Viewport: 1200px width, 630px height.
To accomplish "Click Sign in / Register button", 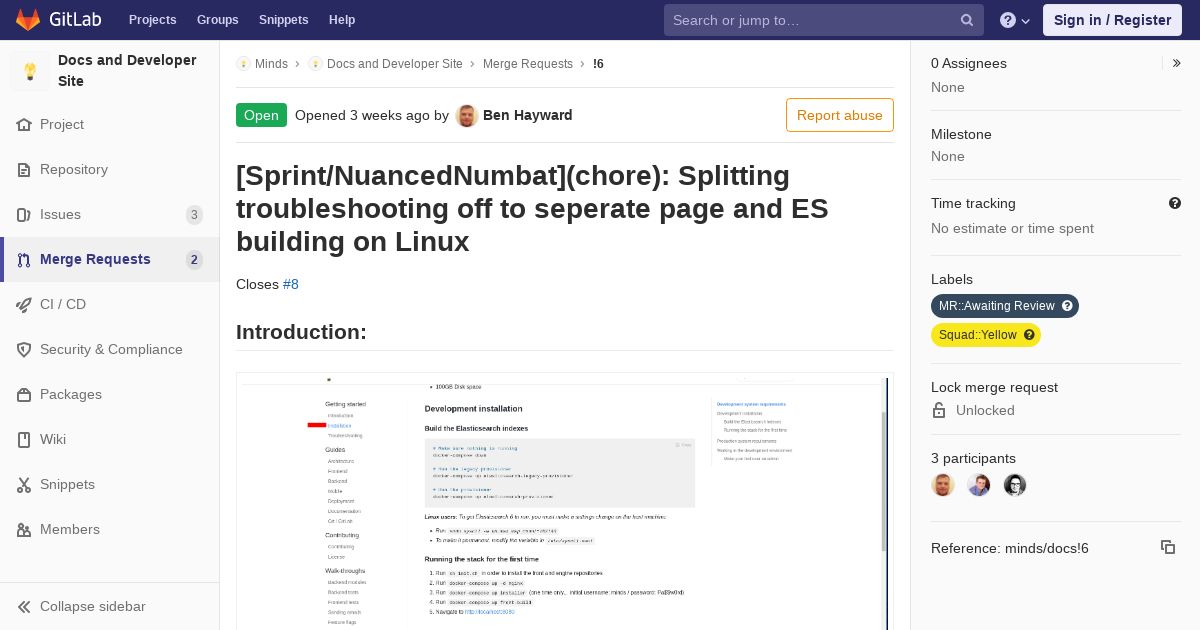I will point(1112,20).
